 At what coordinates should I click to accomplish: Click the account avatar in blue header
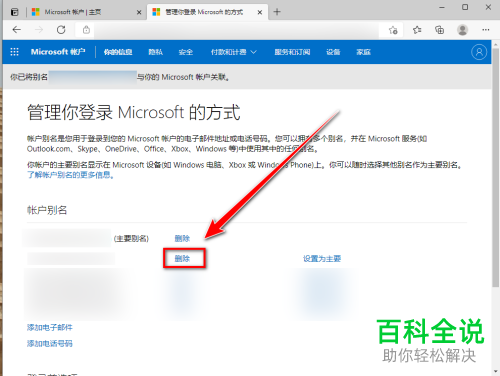[479, 52]
